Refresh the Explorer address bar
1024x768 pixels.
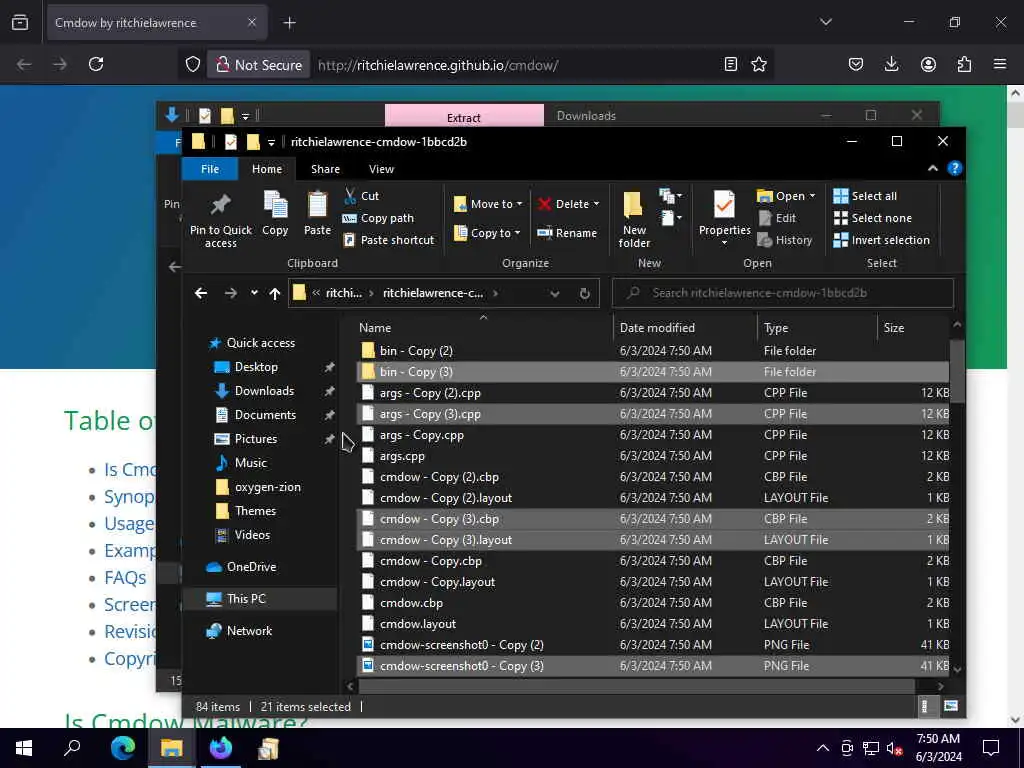pyautogui.click(x=584, y=293)
